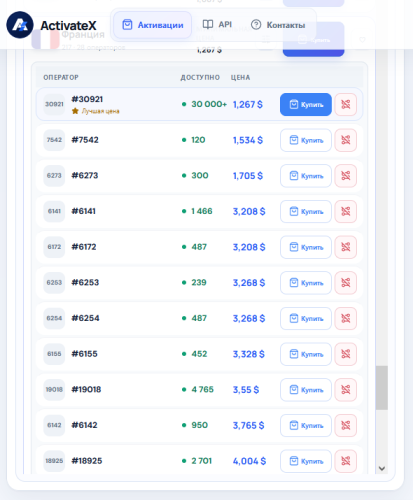Click red block icon for operator #18925
This screenshot has width=413, height=500.
[x=346, y=461]
